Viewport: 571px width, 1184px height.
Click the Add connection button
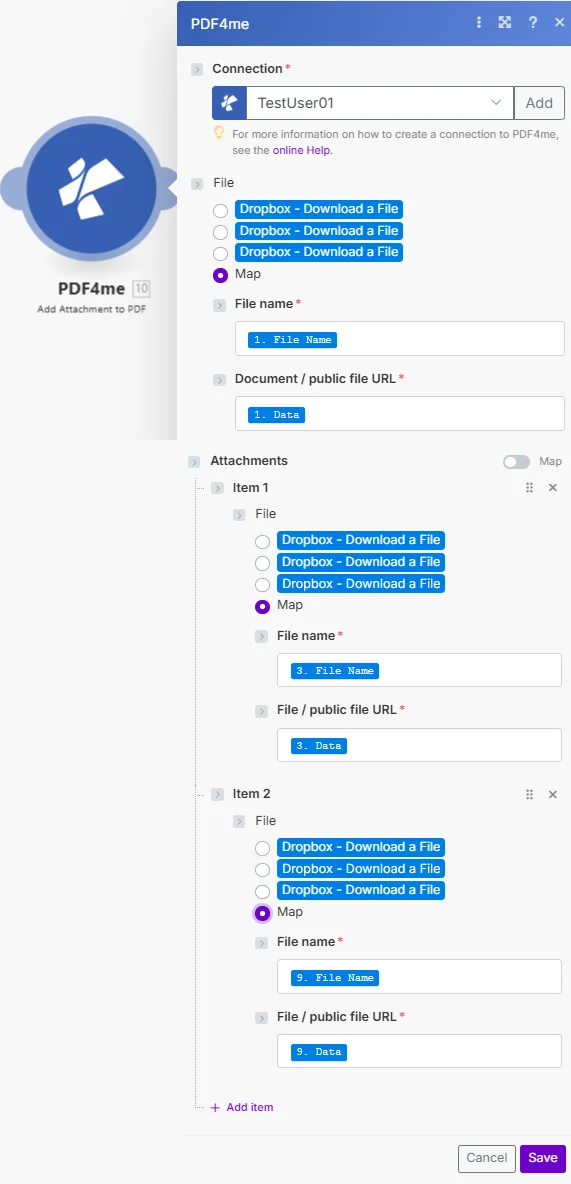[539, 103]
